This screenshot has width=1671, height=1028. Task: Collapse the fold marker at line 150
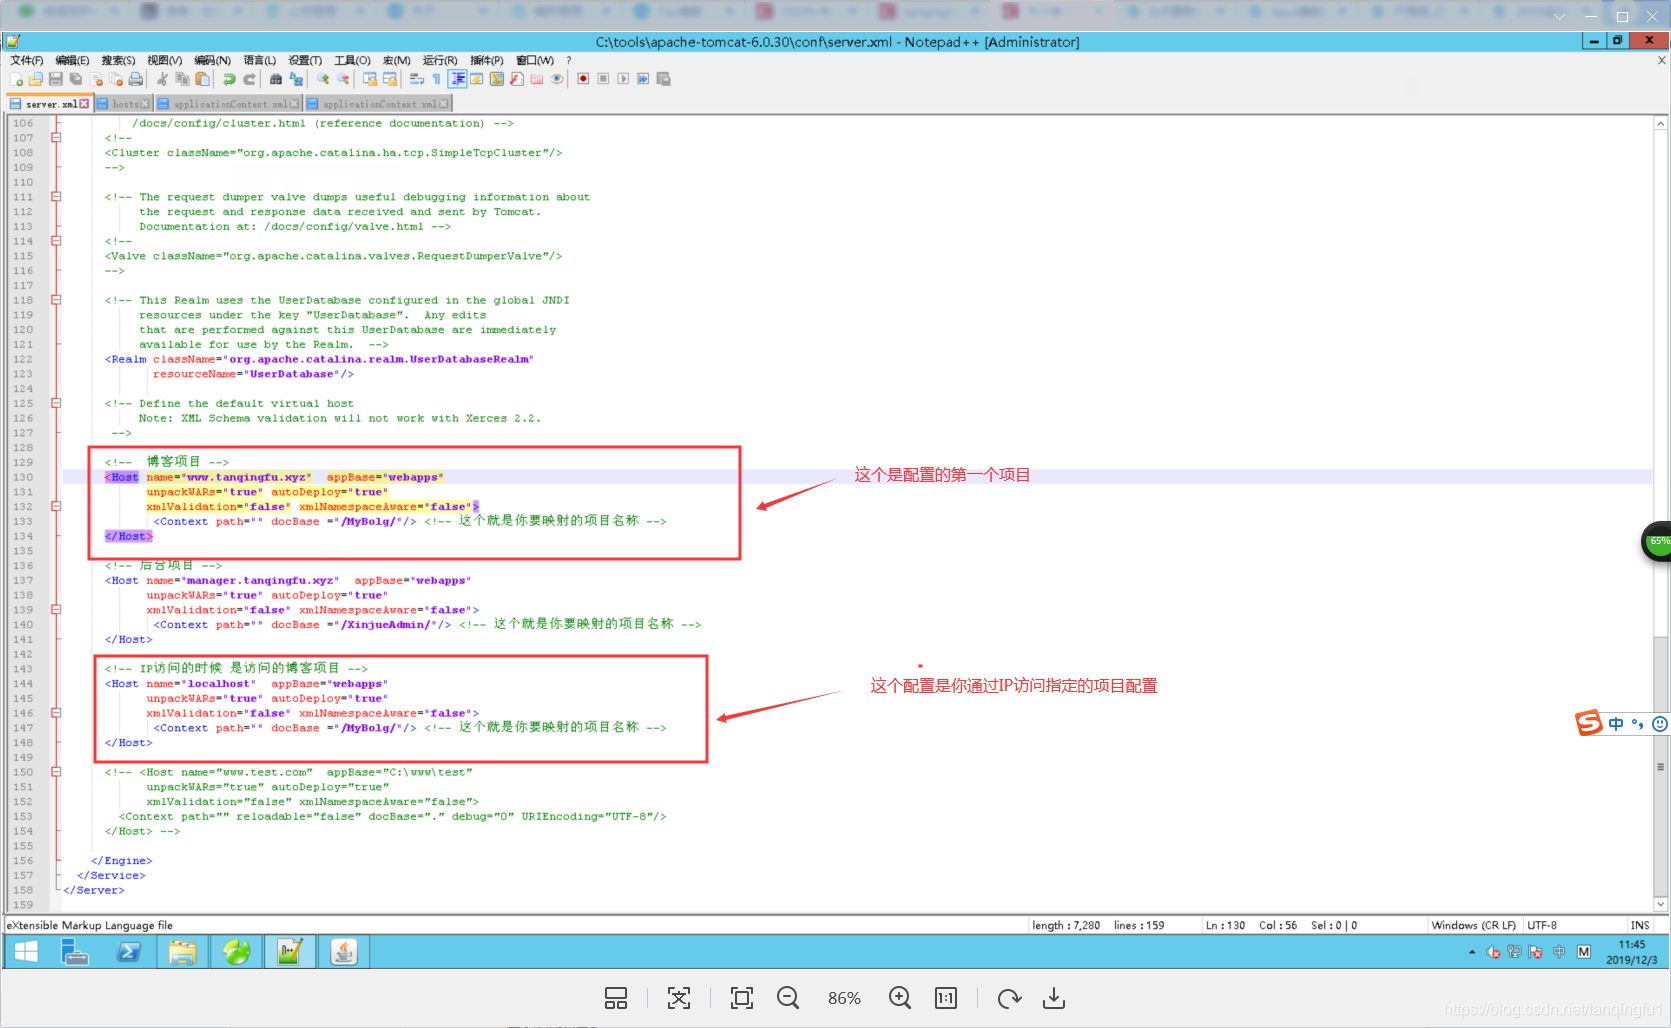[56, 772]
